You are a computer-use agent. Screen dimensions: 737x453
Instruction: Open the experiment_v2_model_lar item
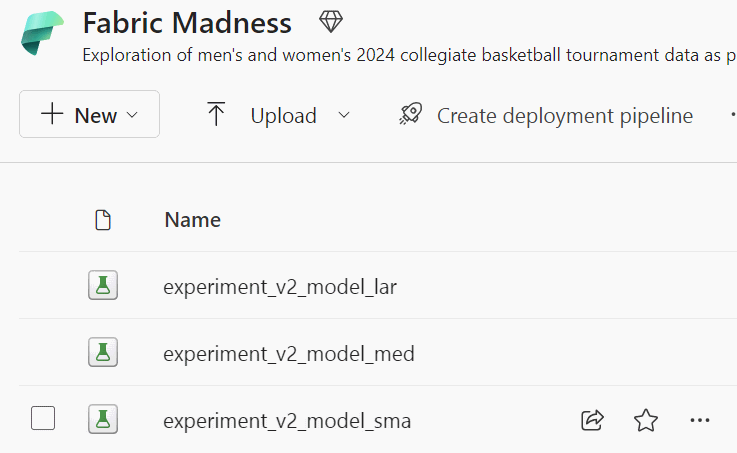point(280,287)
